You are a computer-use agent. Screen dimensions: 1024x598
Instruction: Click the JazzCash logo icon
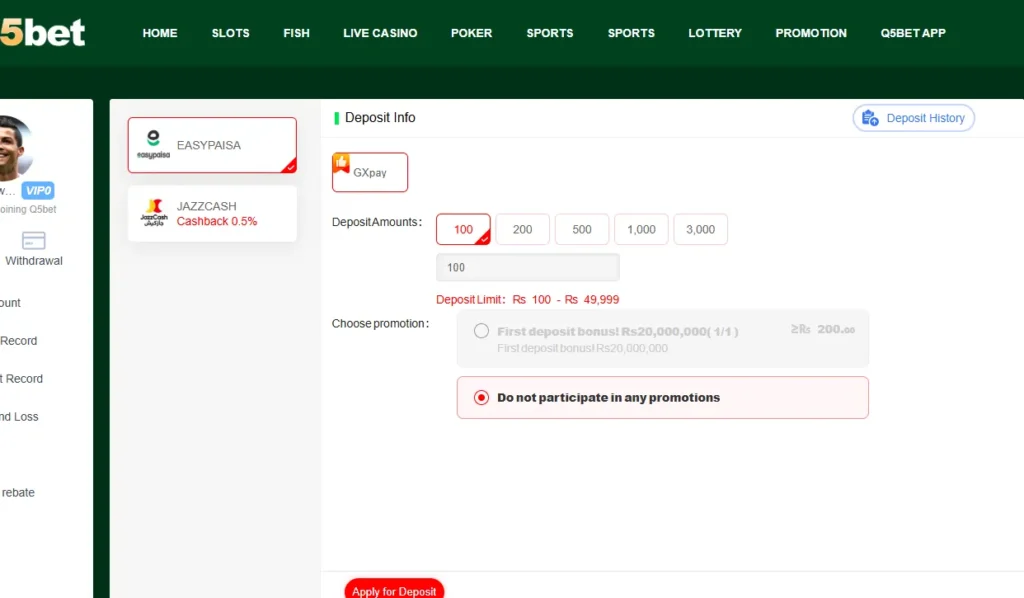154,213
